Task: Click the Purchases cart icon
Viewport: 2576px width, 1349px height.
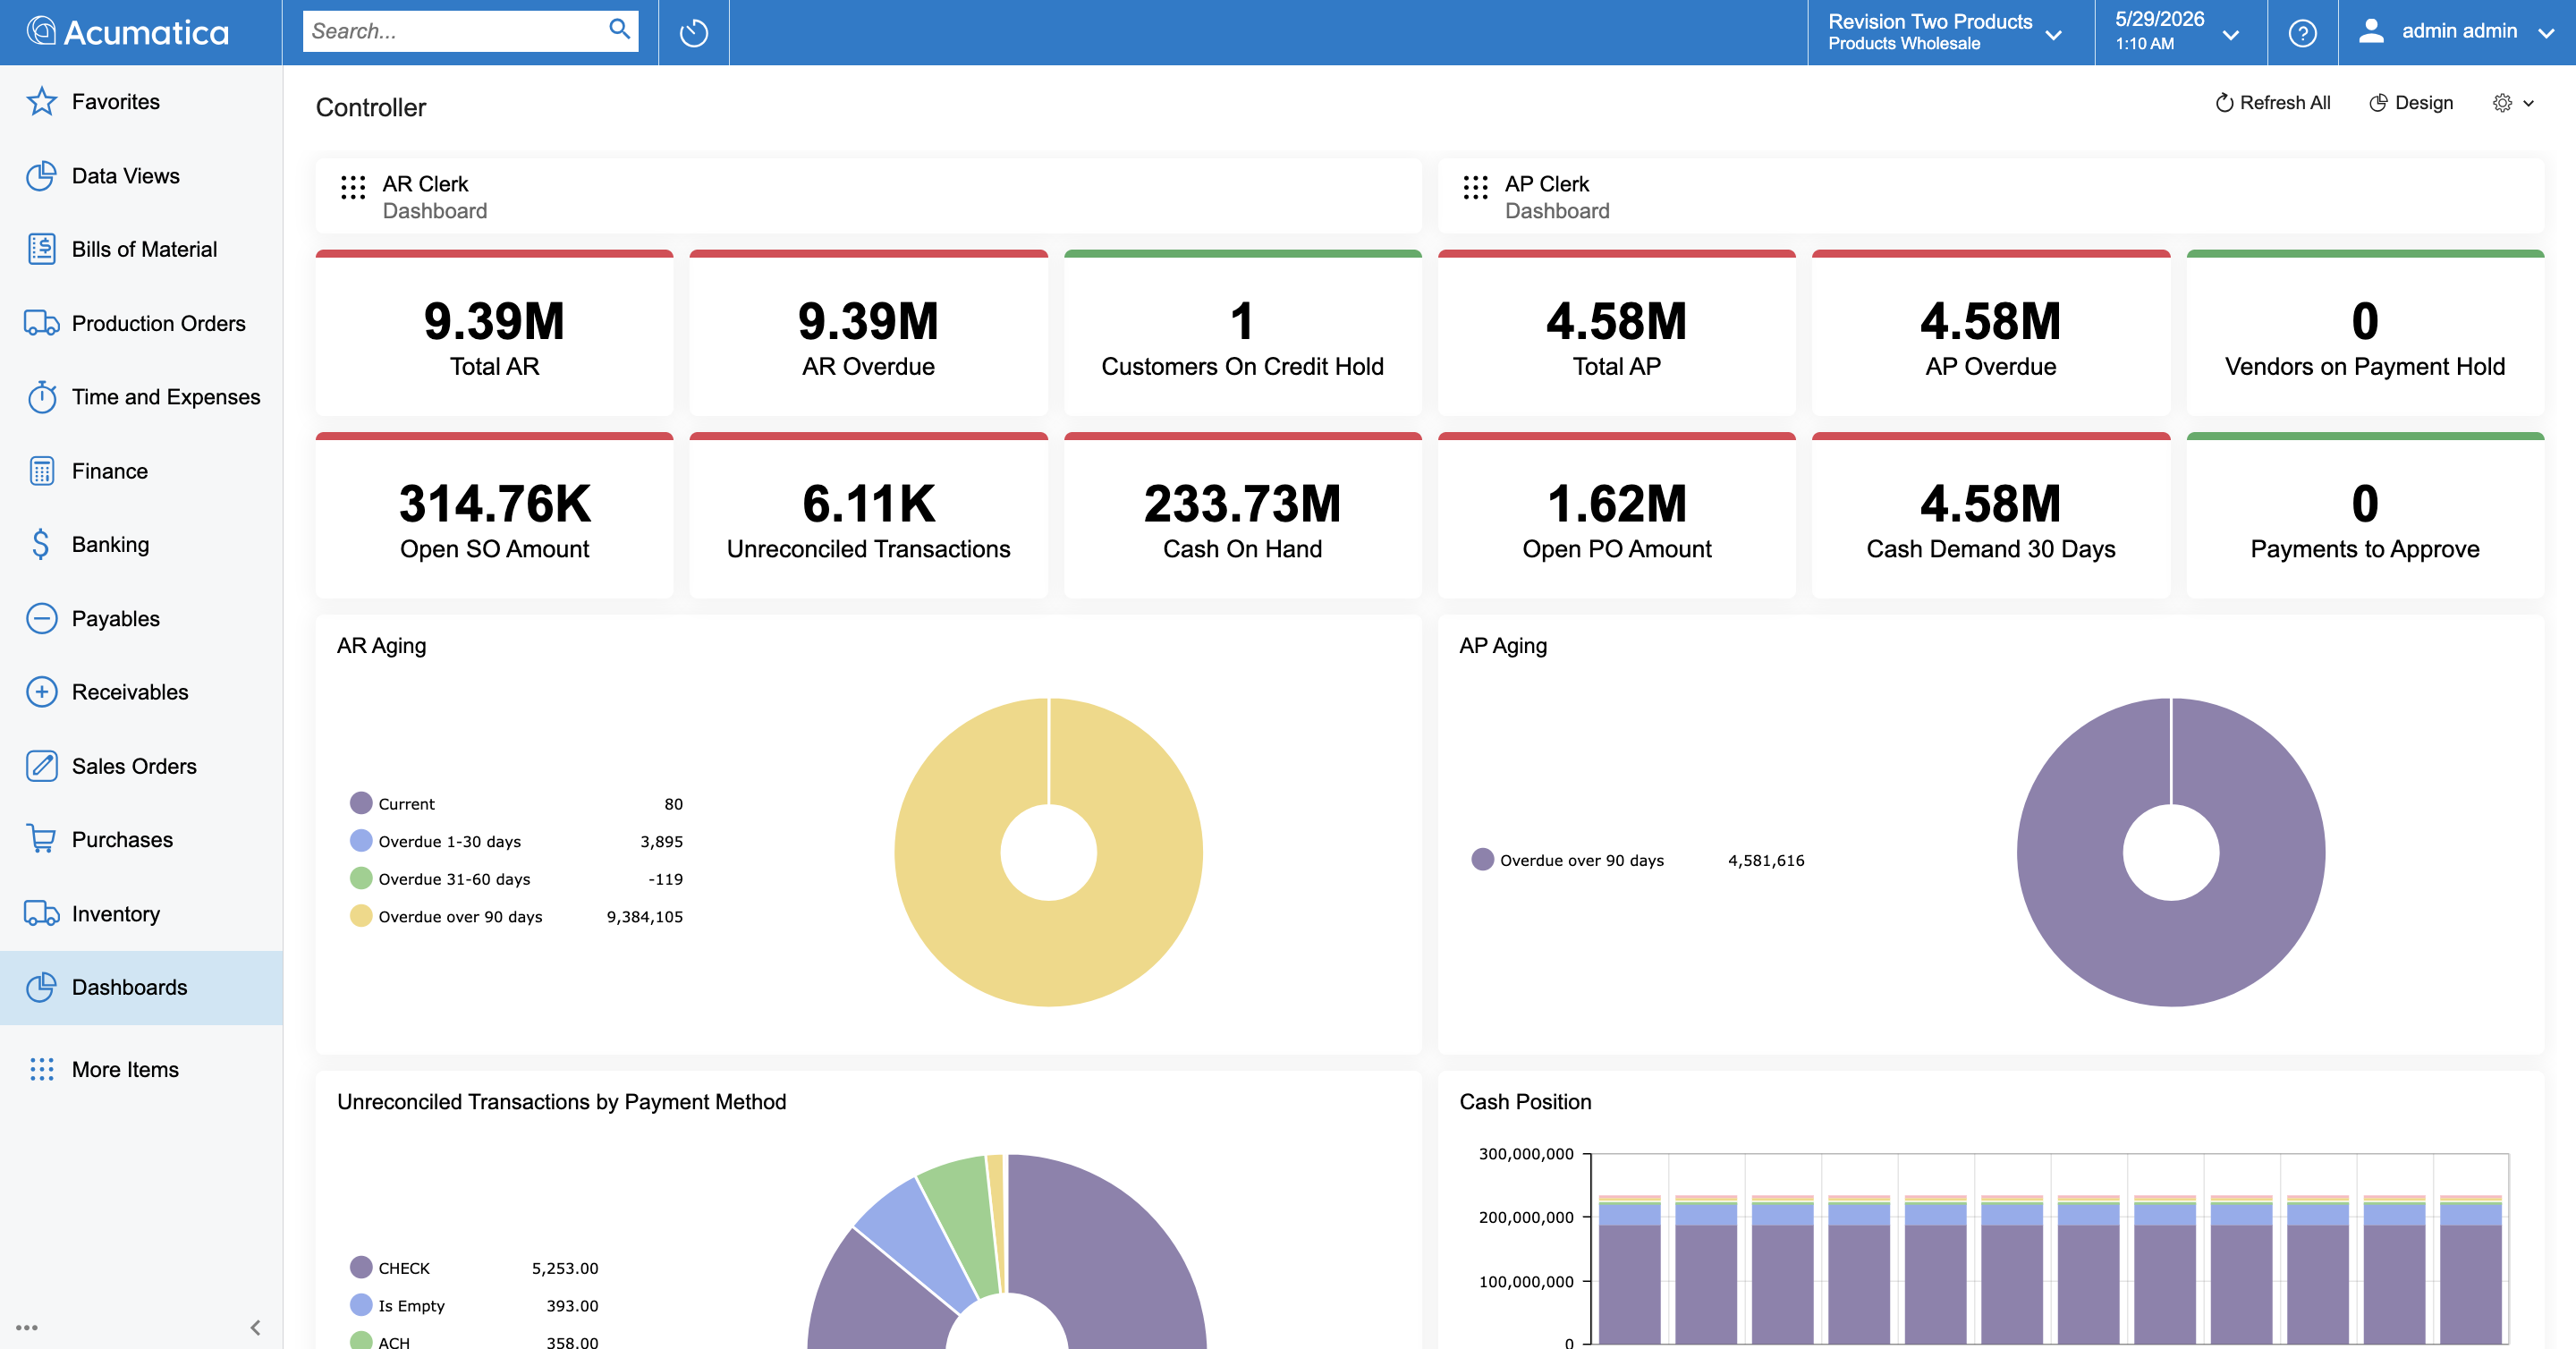Action: pyautogui.click(x=41, y=839)
